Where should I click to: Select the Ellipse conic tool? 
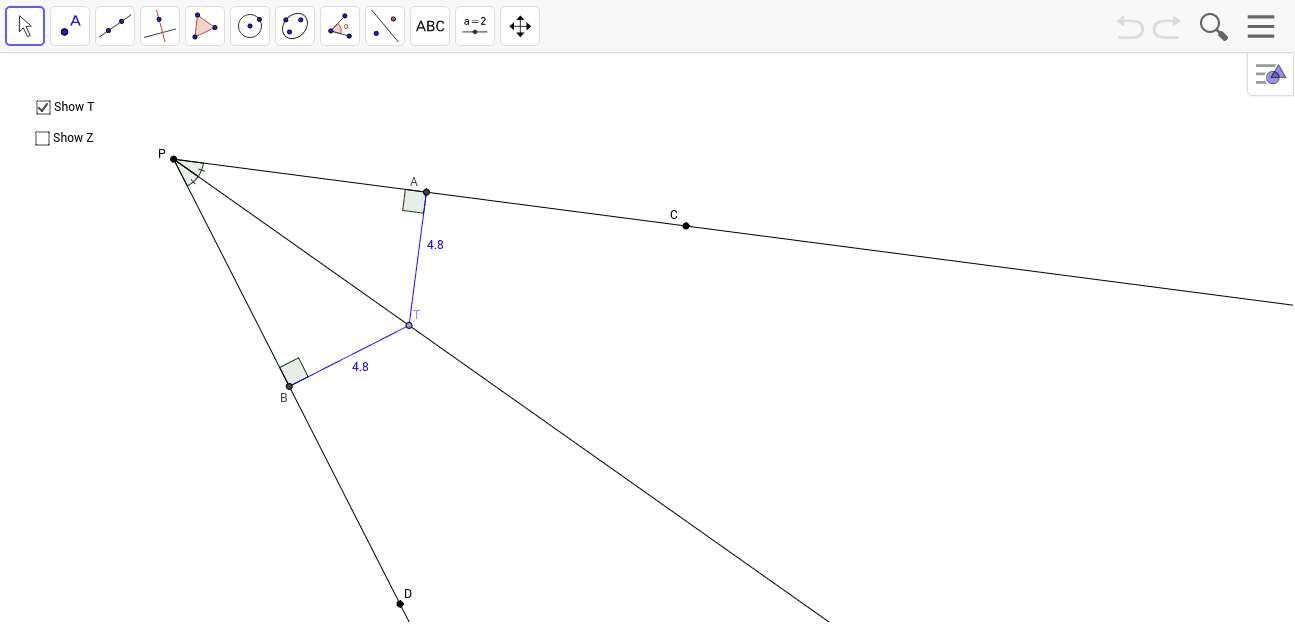(295, 26)
